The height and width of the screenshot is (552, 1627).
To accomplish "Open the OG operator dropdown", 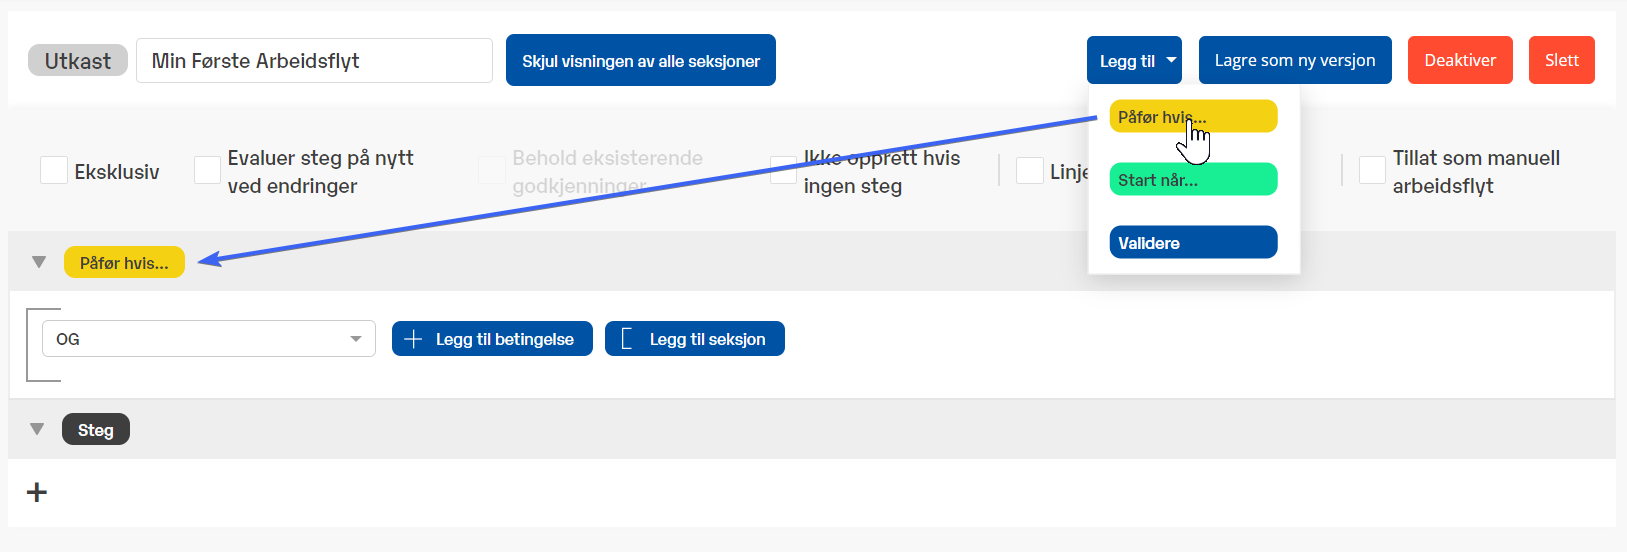I will (x=208, y=339).
